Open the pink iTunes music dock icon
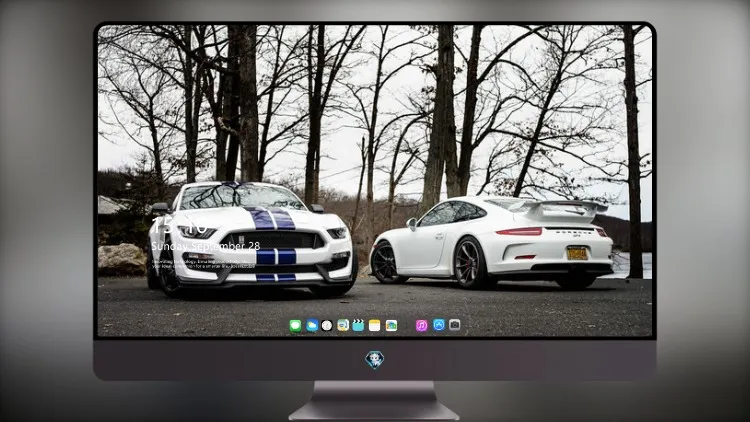 click(421, 326)
